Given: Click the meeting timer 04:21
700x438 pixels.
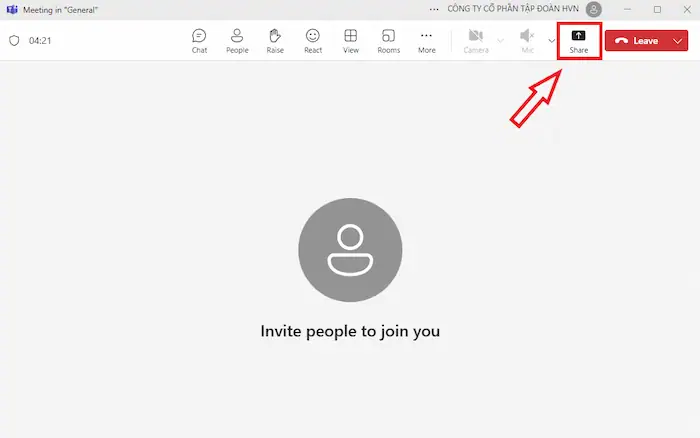Looking at the screenshot, I should coord(40,41).
